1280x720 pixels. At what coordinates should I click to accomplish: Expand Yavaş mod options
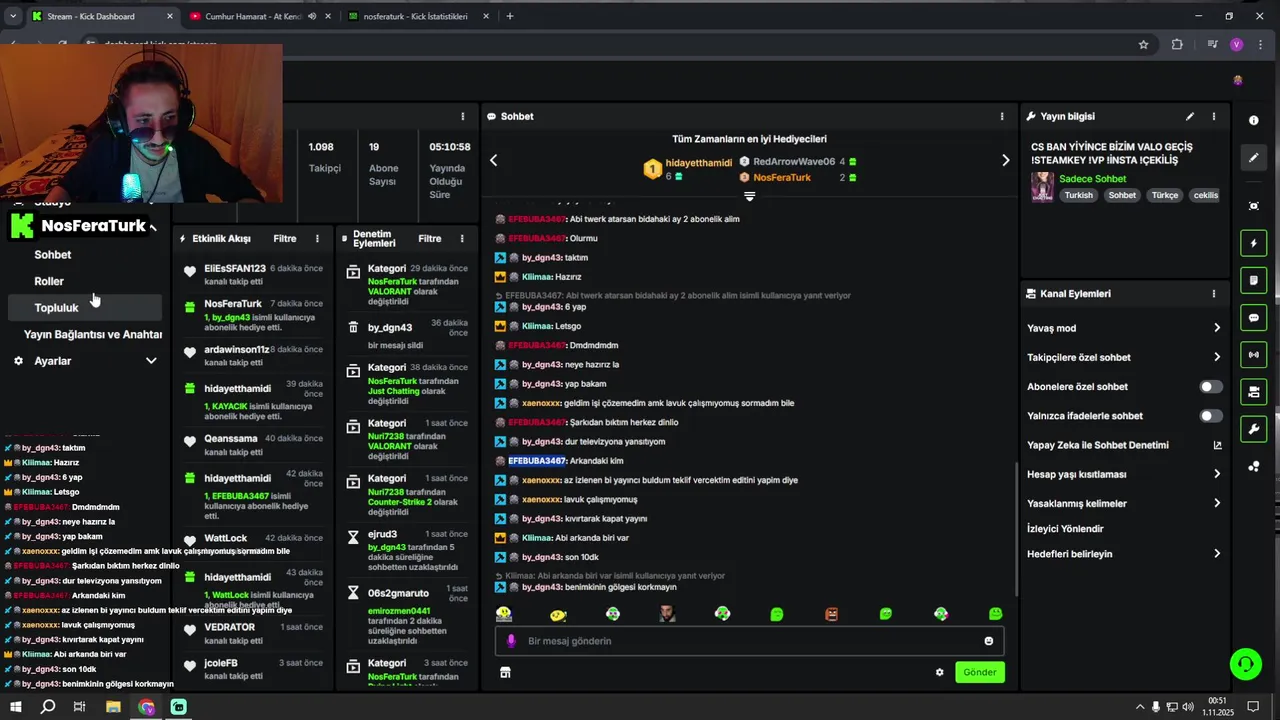coord(1217,328)
